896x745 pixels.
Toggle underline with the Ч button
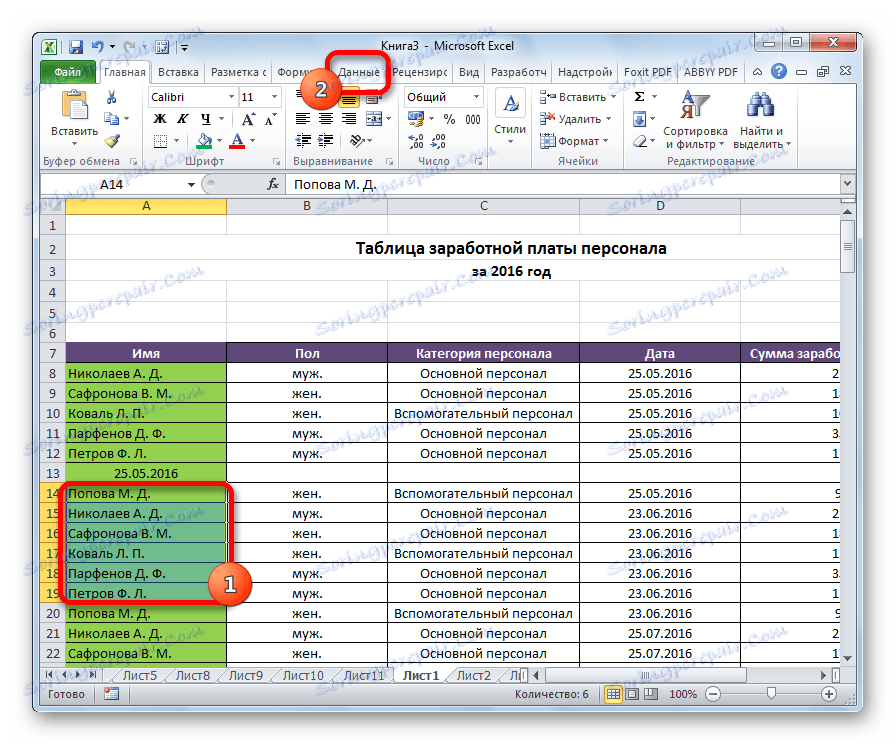[x=207, y=119]
